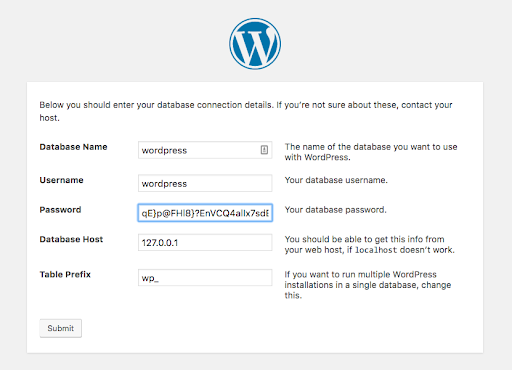
Task: Click the 'Below you should enter' intro paragraph
Action: 246,111
